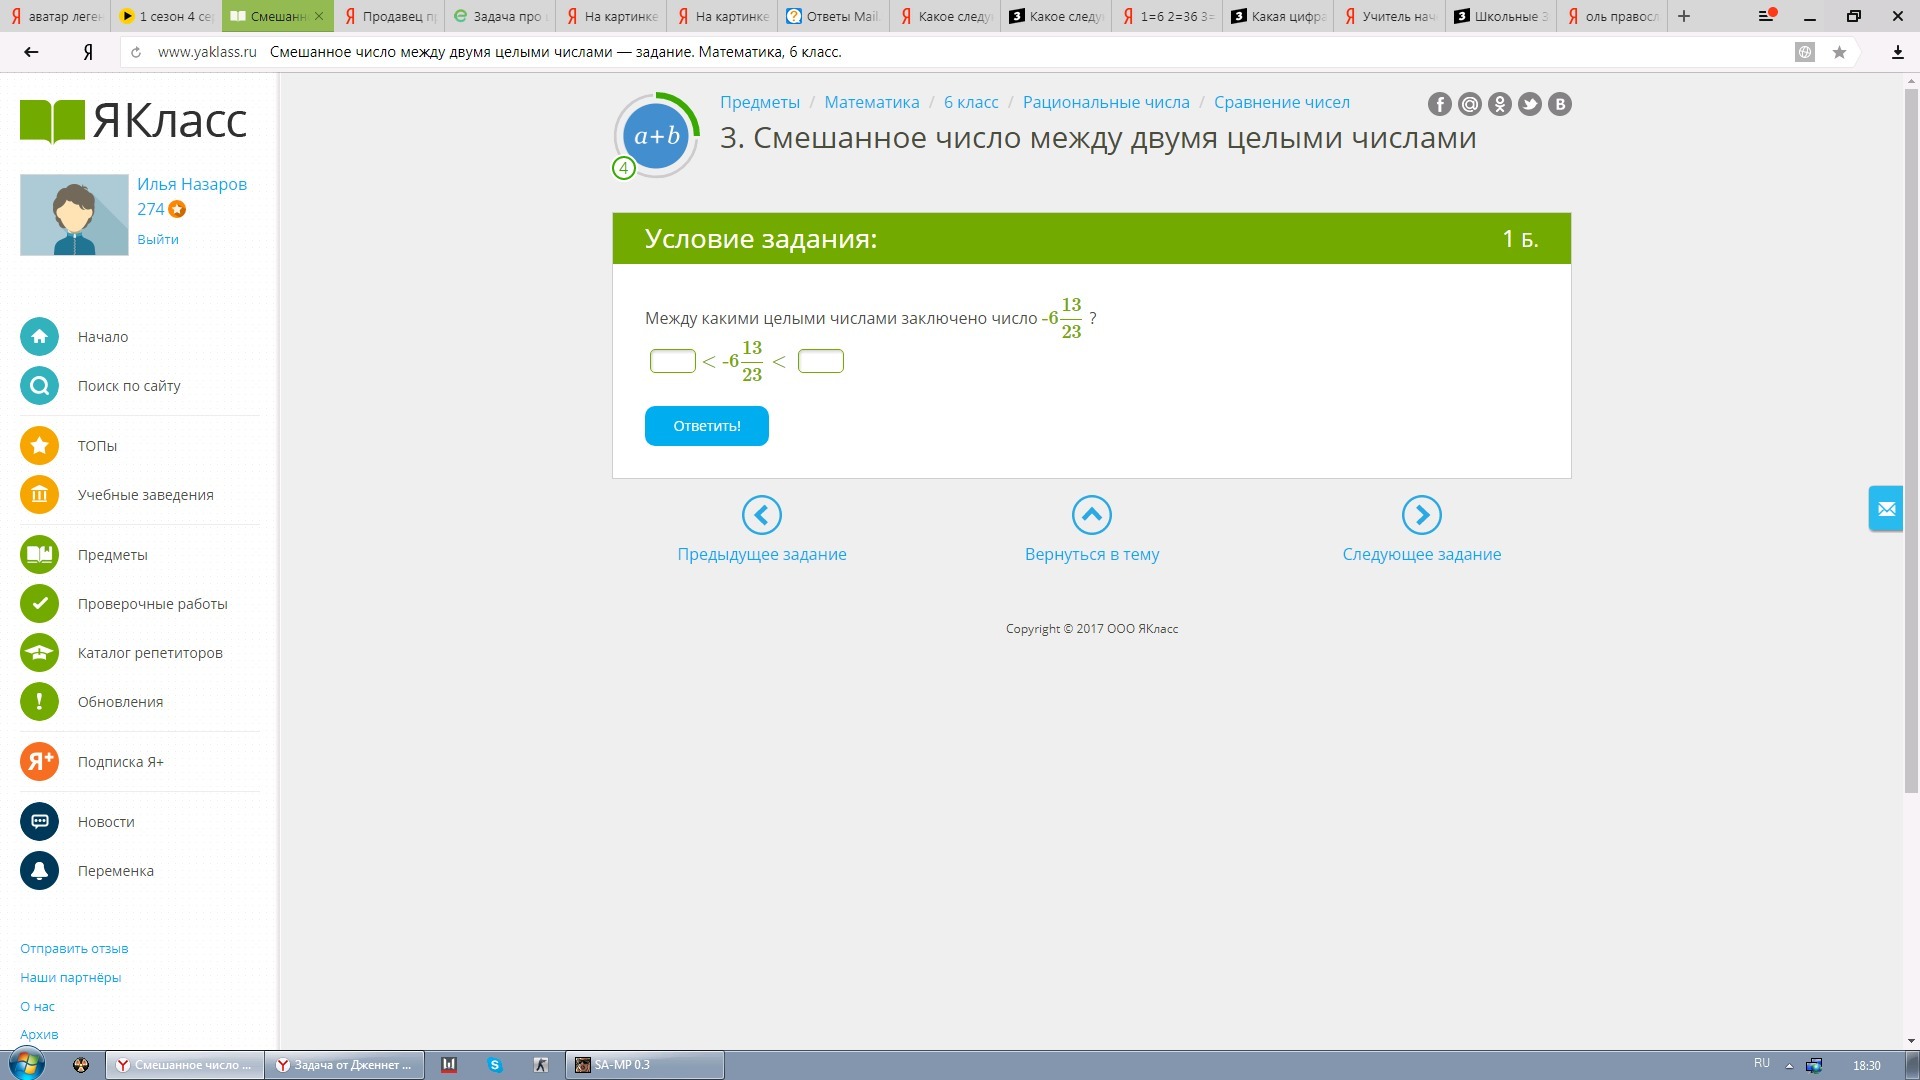This screenshot has height=1080, width=1920.
Task: Click the Переменка bell icon
Action: coord(39,871)
